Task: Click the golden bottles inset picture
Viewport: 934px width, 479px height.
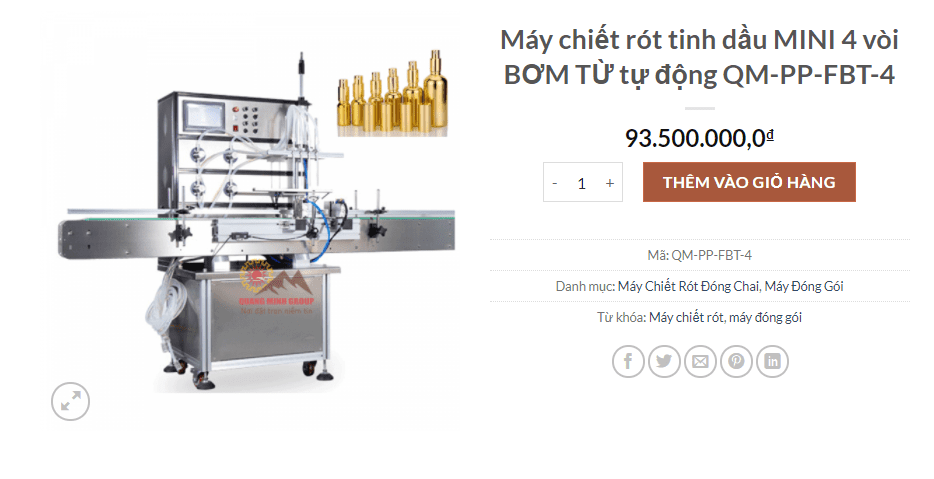Action: (x=393, y=94)
